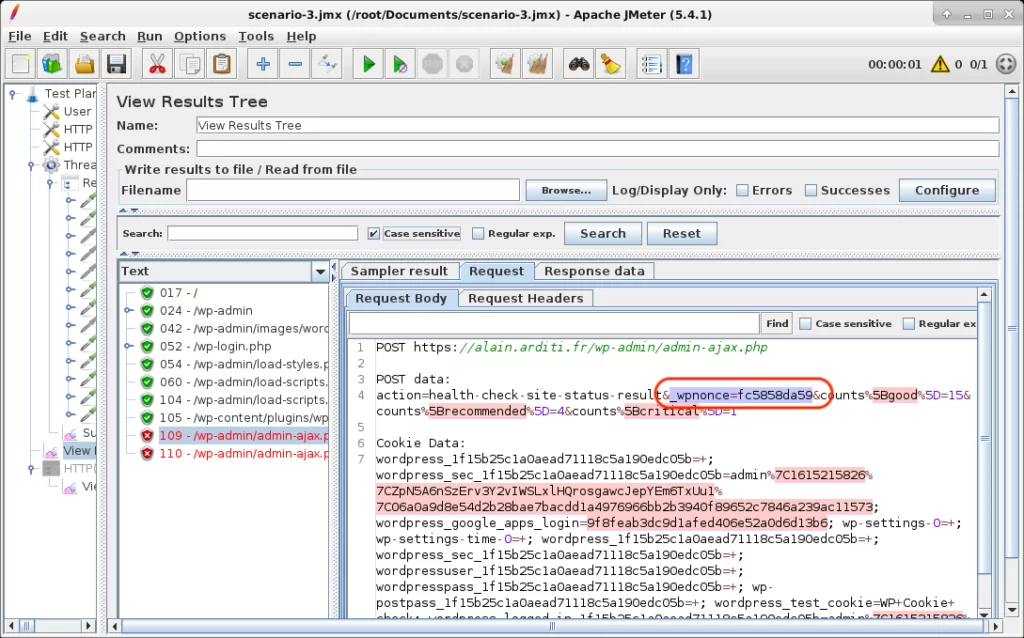Expand the 052 - /wp-login.php result node
Image resolution: width=1024 pixels, height=638 pixels.
click(129, 347)
